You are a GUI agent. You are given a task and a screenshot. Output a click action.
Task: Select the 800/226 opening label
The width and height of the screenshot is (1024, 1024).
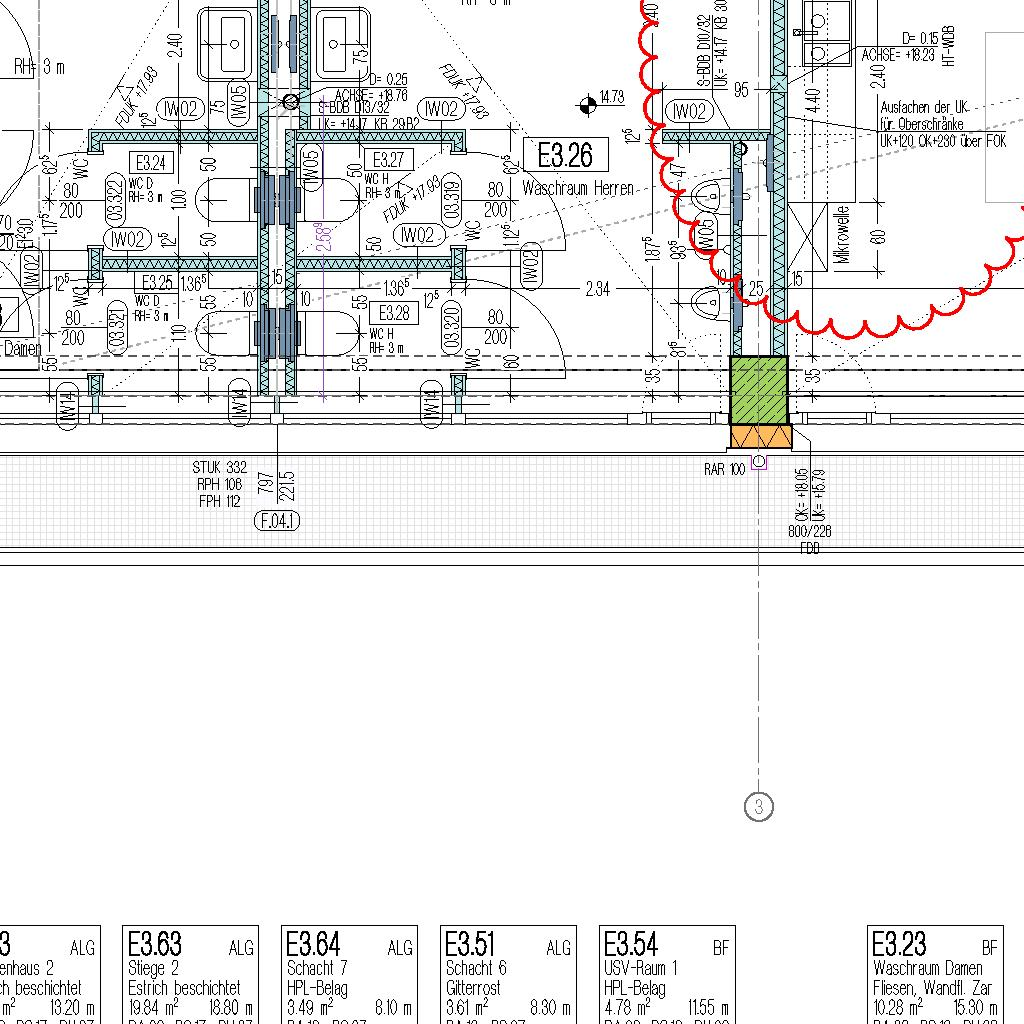(809, 531)
